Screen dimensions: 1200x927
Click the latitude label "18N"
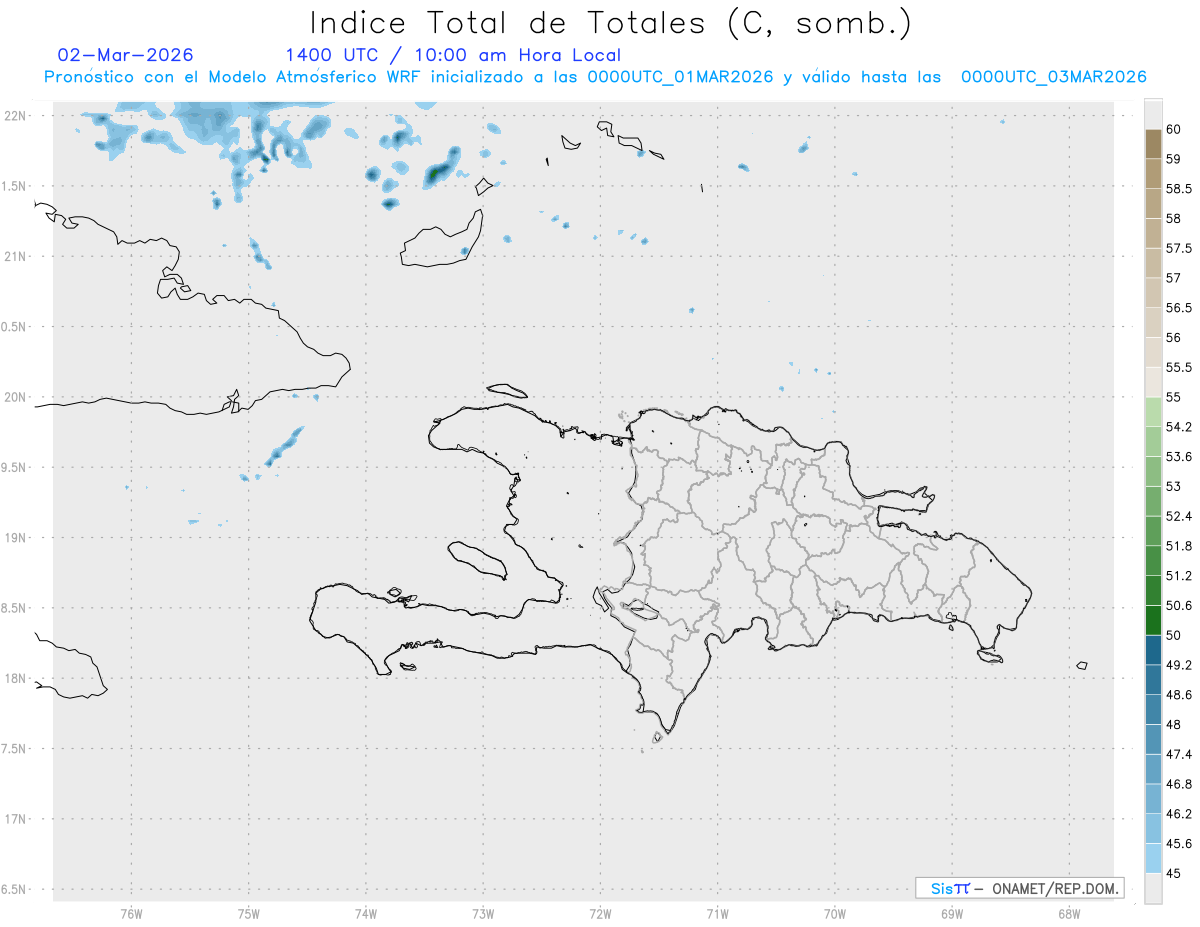click(x=15, y=678)
